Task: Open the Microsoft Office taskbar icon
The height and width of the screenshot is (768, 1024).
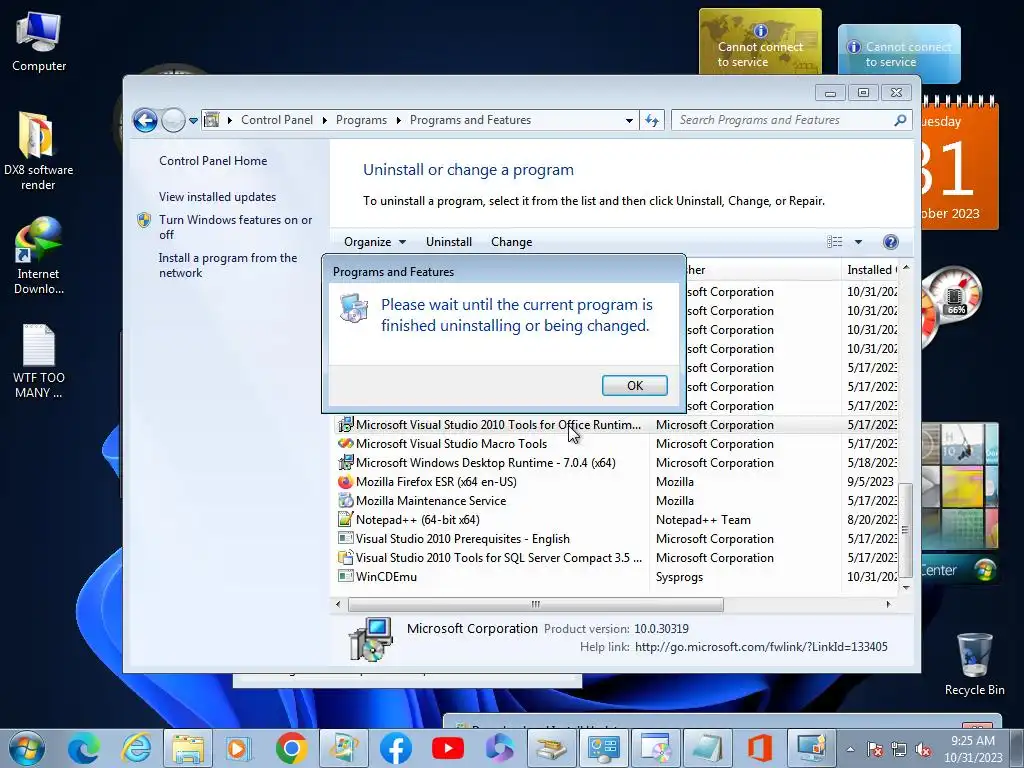Action: 759,748
